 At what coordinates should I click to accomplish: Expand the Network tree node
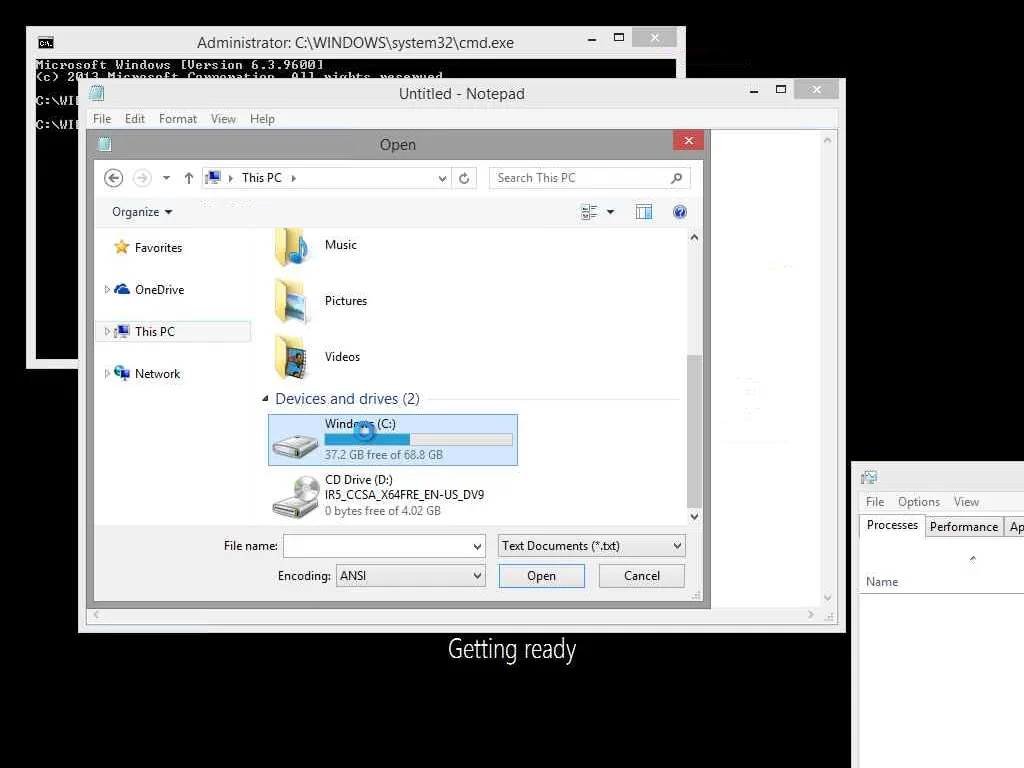point(107,374)
